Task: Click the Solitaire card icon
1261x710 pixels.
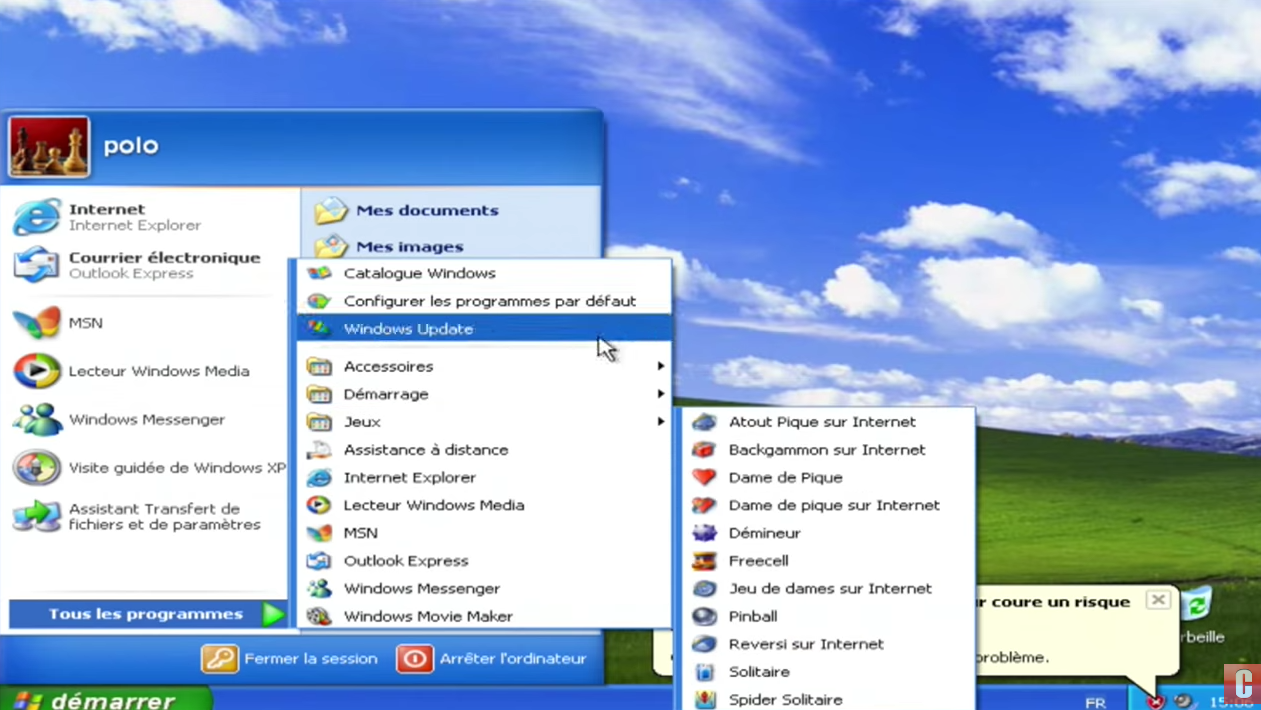Action: click(705, 672)
